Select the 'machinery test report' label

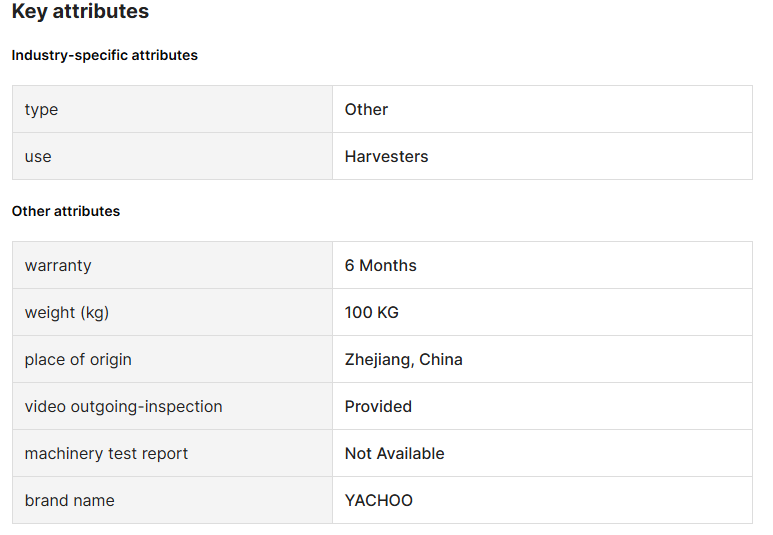click(106, 453)
